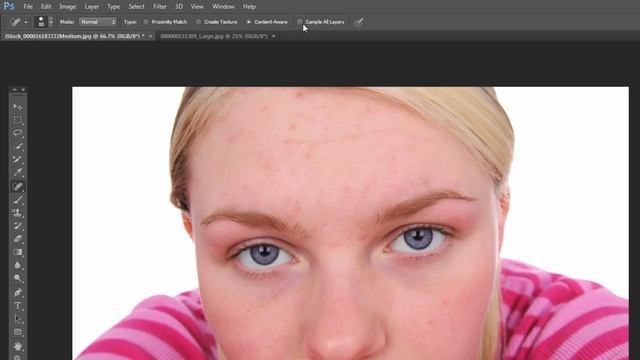
Task: Select the Path Selection tool
Action: [x=18, y=318]
